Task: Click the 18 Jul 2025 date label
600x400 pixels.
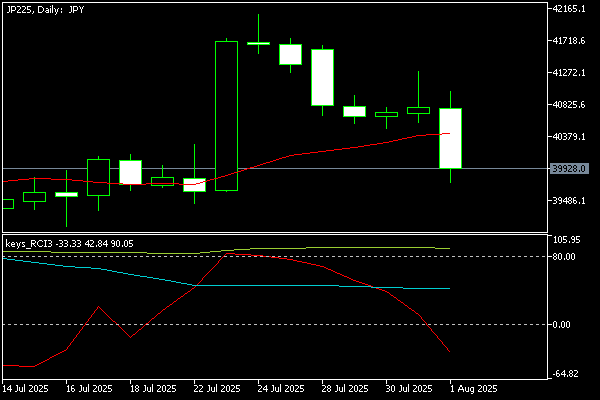Action: click(153, 389)
